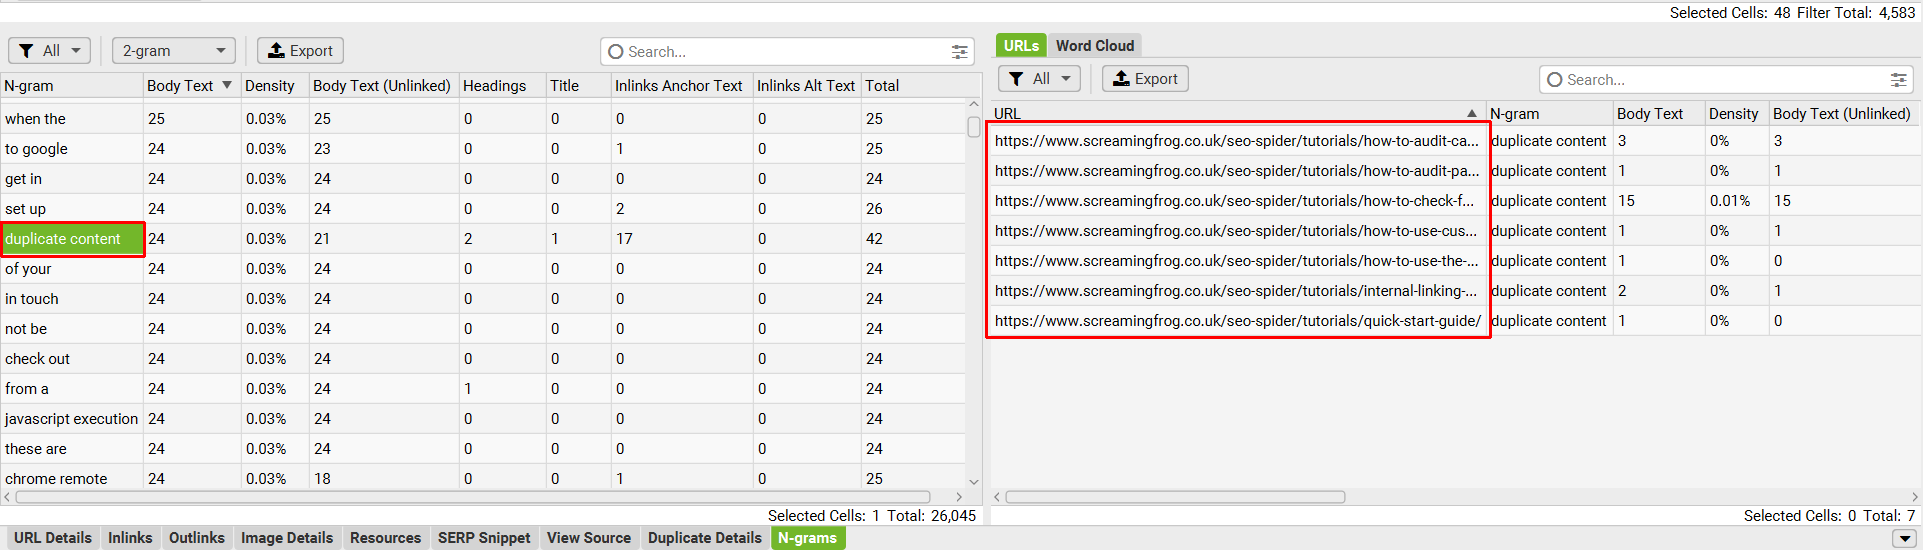The width and height of the screenshot is (1923, 550).
Task: Open the SERP Snippet tab
Action: pyautogui.click(x=484, y=538)
